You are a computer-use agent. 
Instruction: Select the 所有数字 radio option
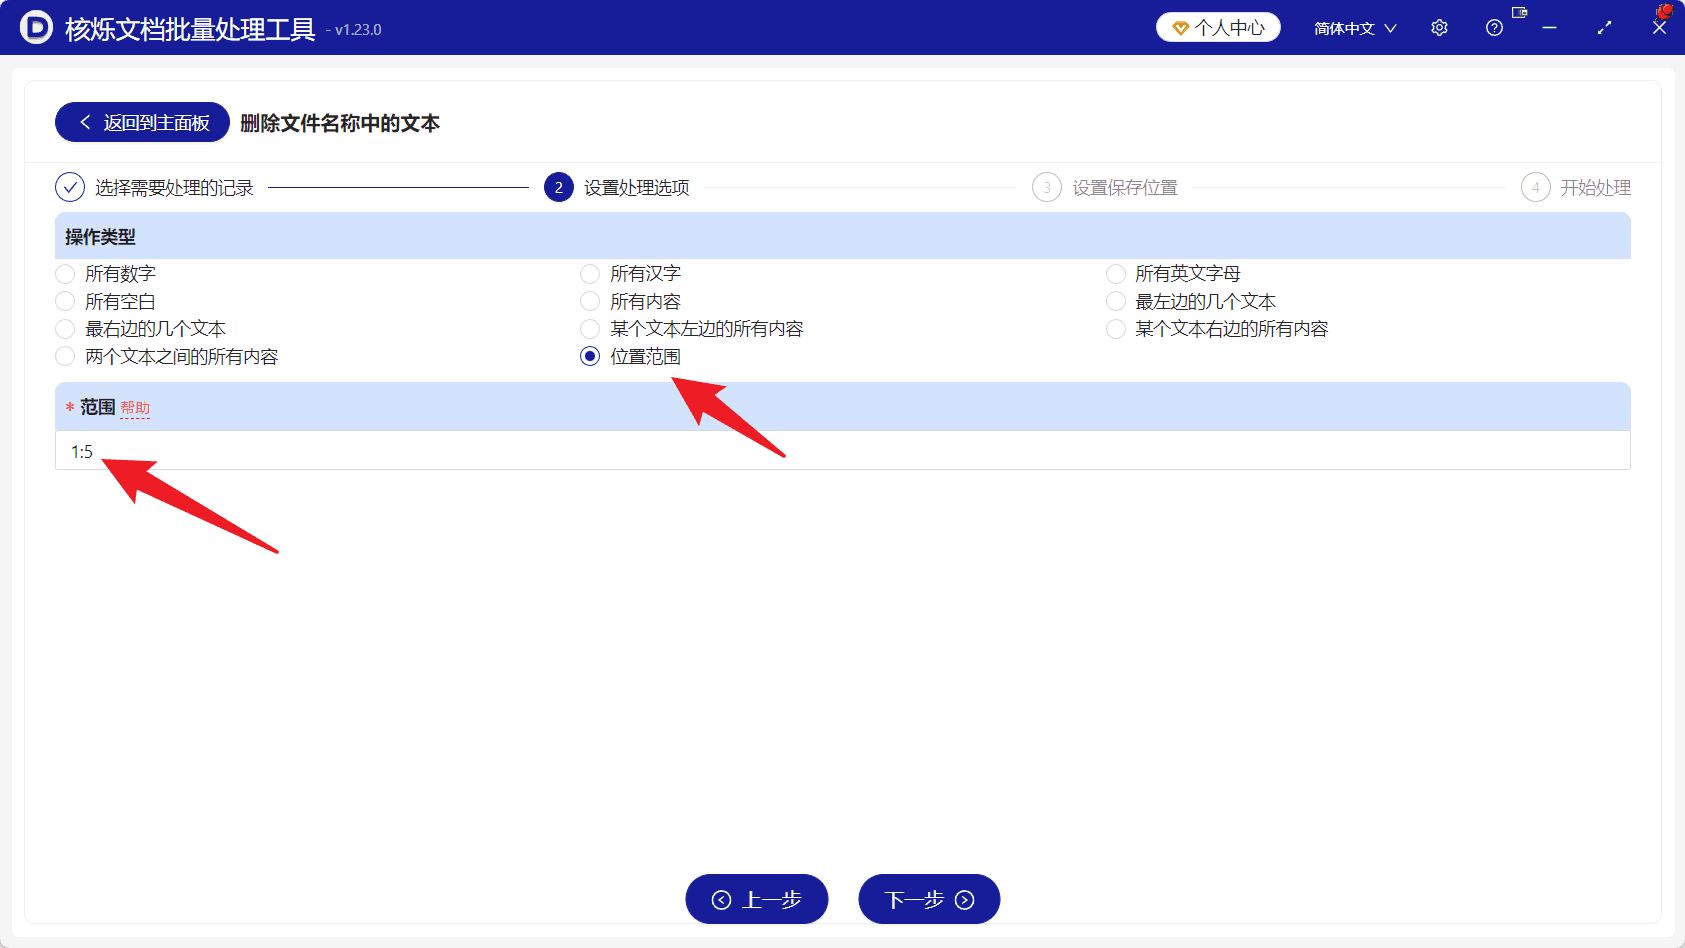click(106, 273)
